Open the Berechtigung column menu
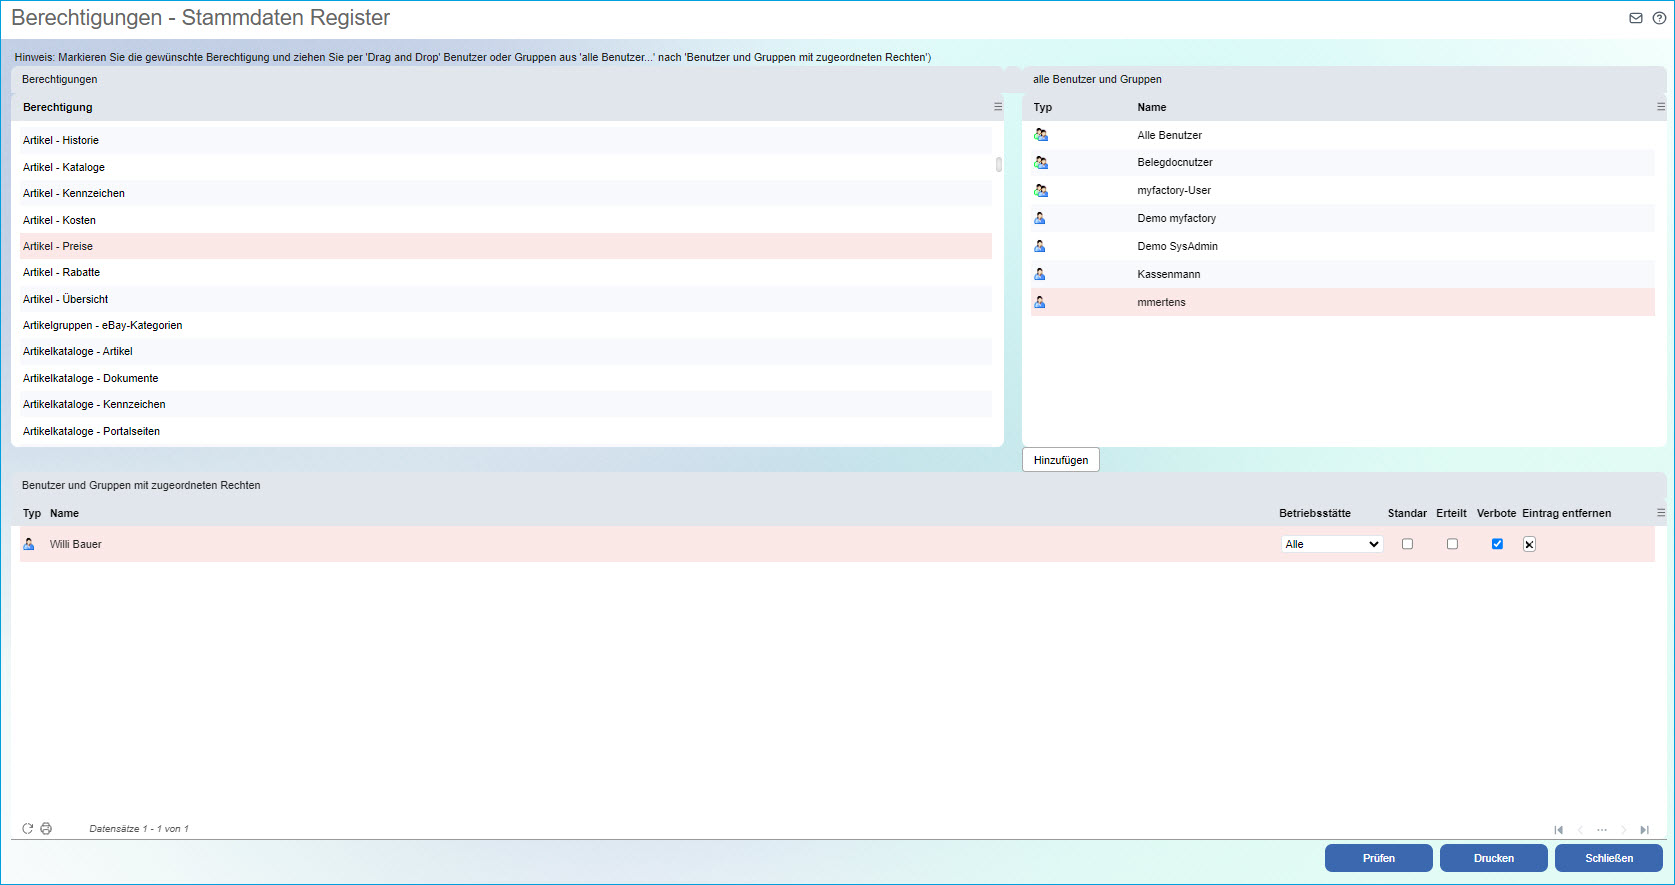1675x885 pixels. 997,107
